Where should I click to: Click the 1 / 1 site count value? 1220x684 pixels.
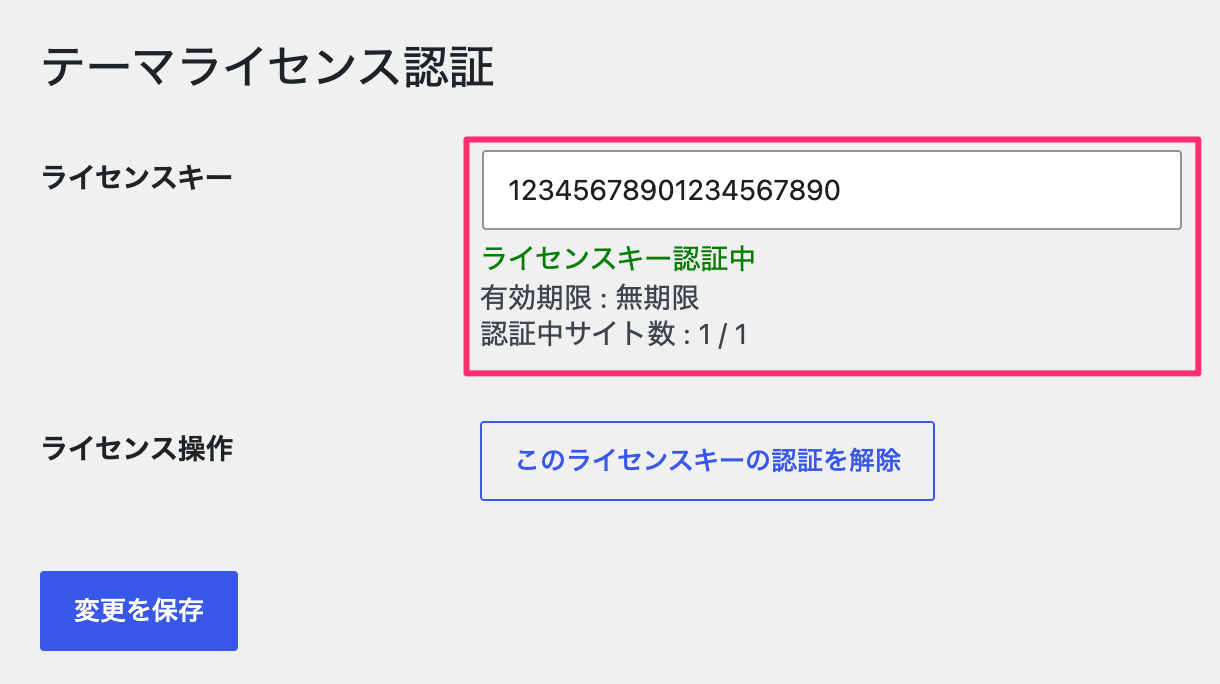724,334
